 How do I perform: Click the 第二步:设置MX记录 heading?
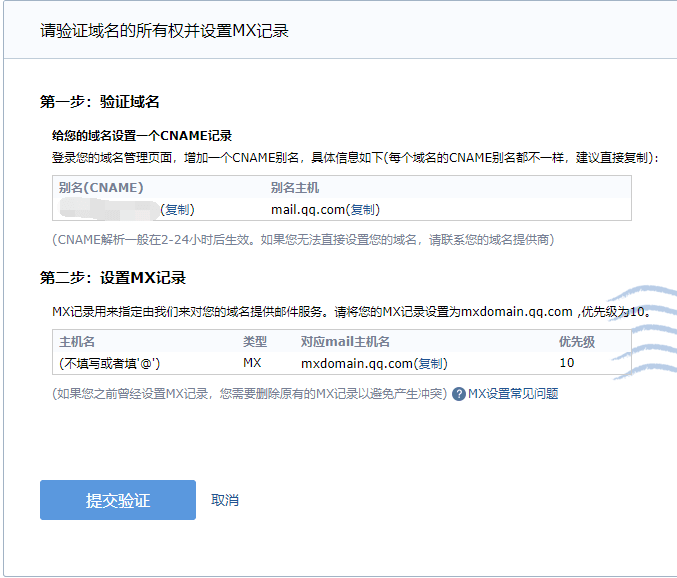coord(113,278)
